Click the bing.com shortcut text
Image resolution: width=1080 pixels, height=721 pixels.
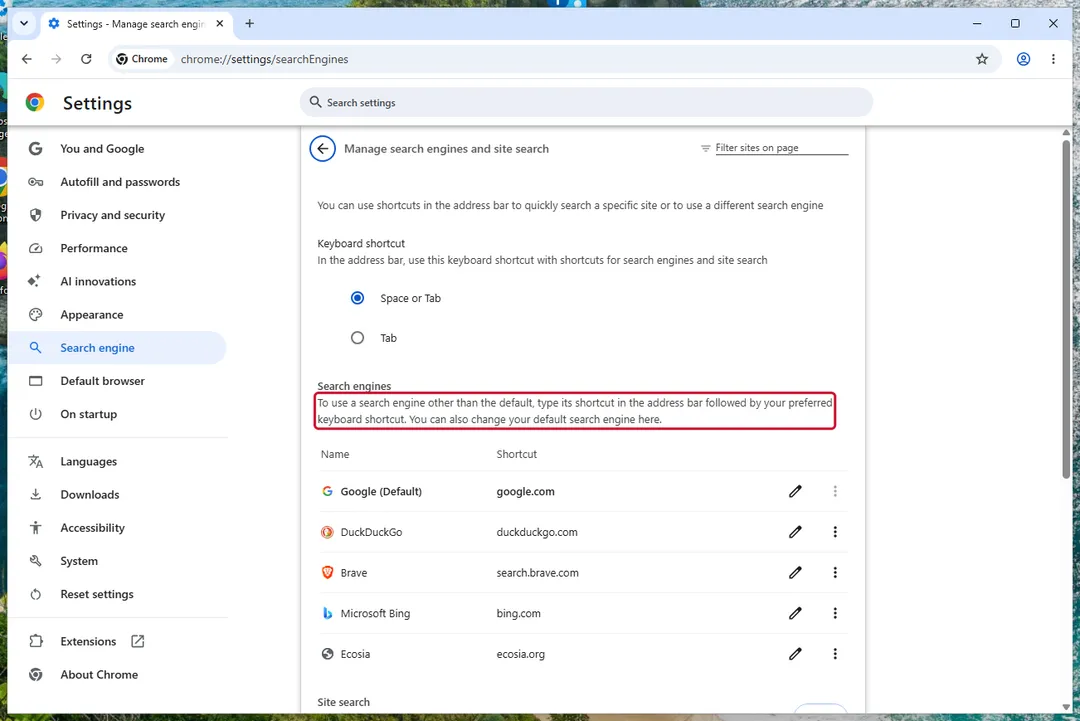point(519,613)
